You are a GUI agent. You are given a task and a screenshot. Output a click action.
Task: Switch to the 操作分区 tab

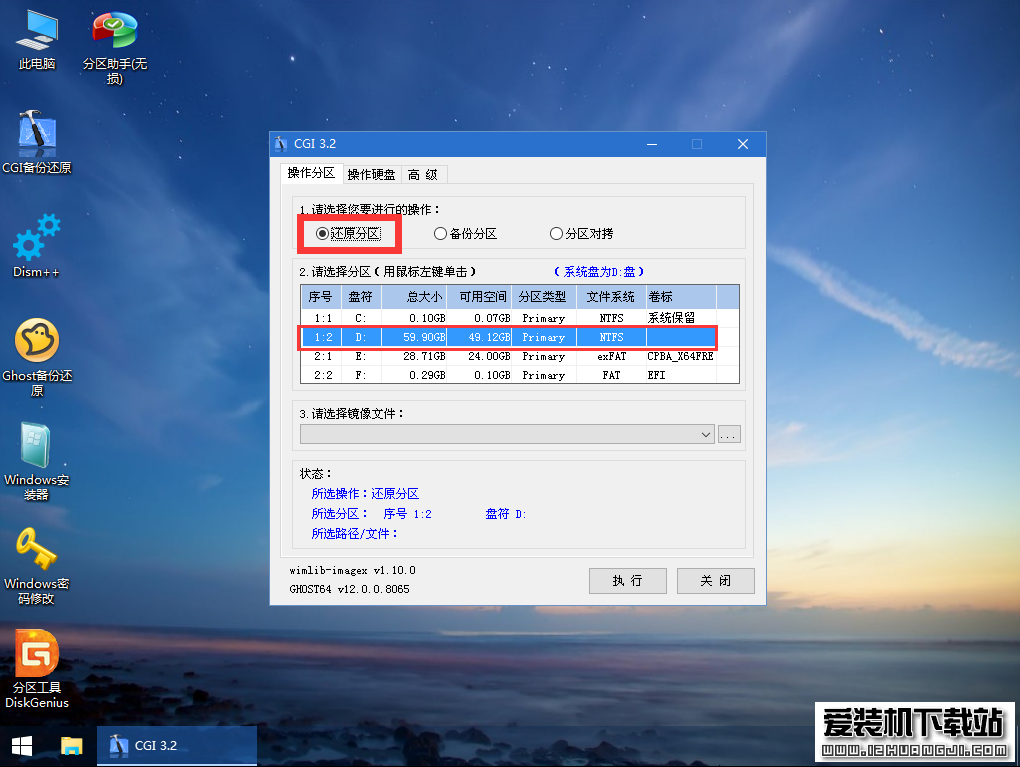tap(311, 173)
